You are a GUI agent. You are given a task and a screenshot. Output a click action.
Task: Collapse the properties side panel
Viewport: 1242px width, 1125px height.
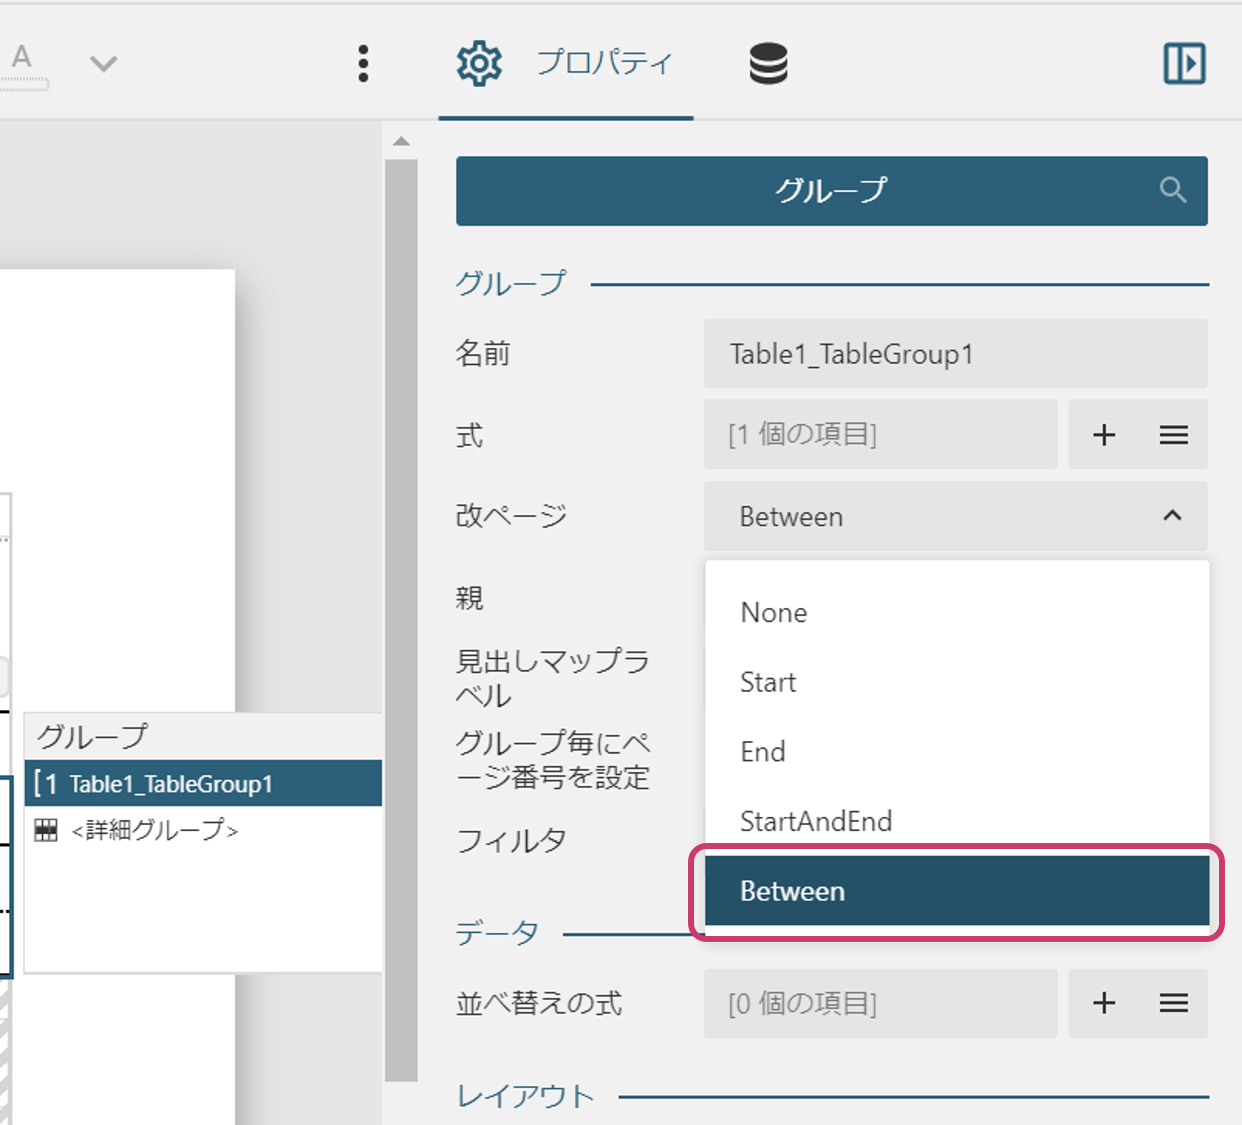pos(1184,63)
